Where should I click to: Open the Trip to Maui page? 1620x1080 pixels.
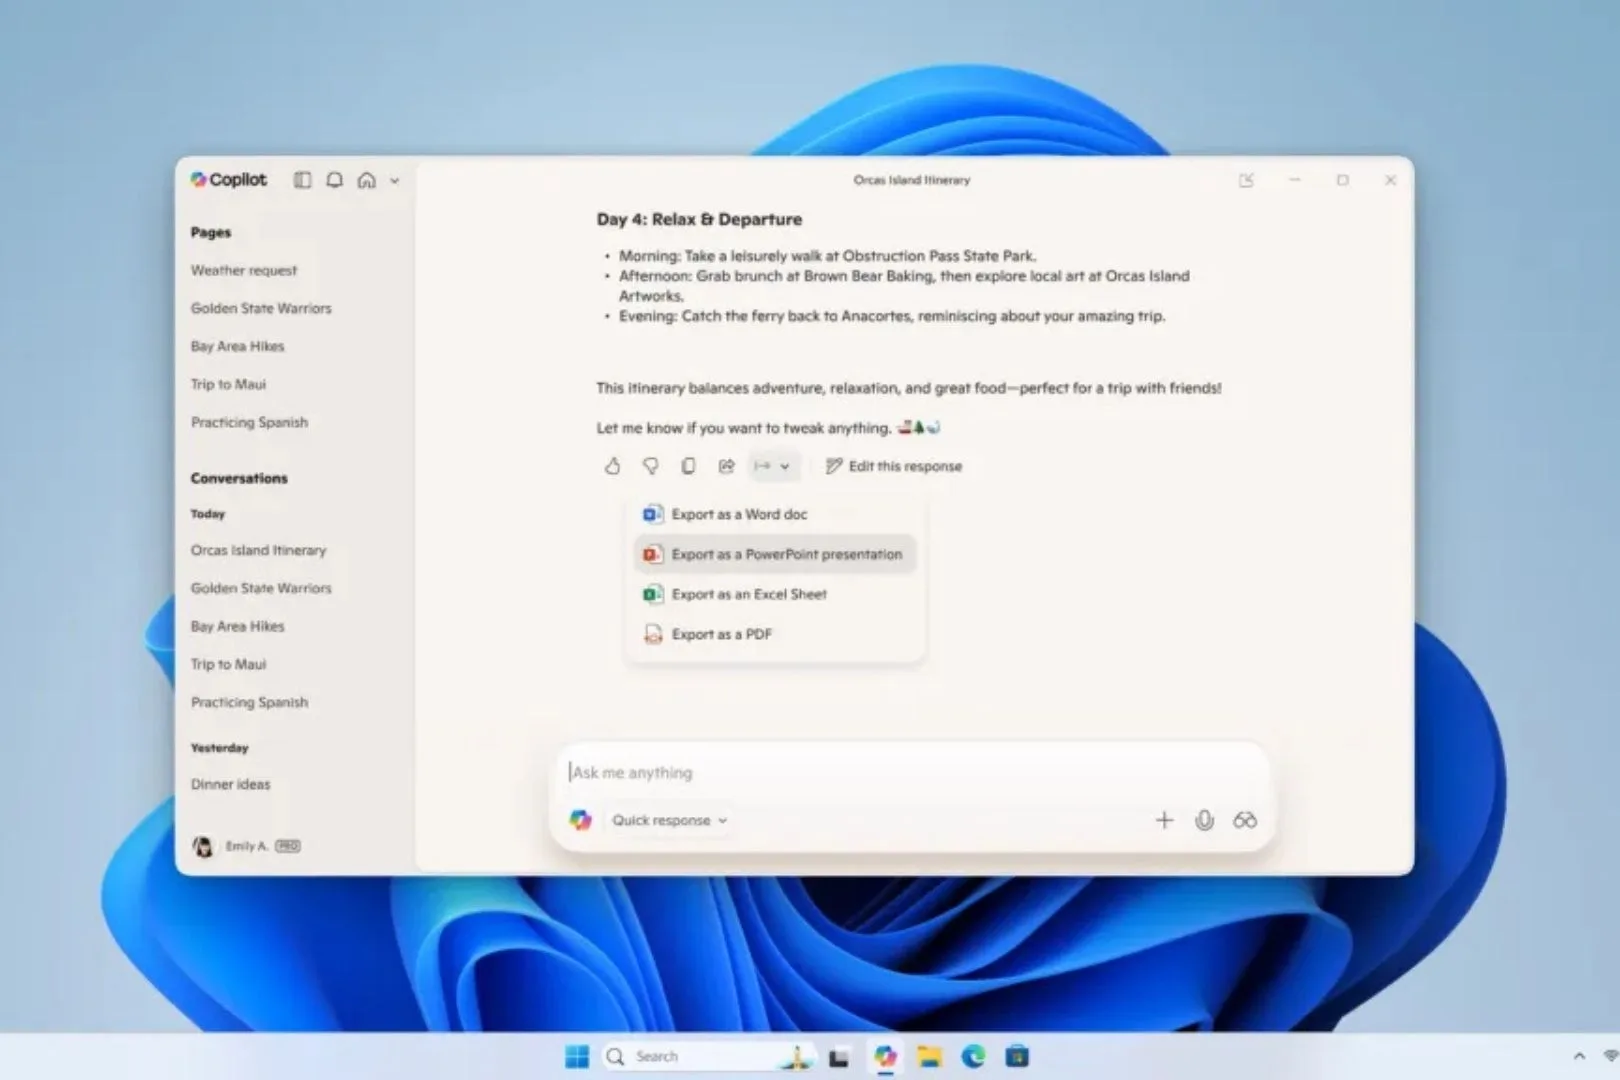(228, 384)
